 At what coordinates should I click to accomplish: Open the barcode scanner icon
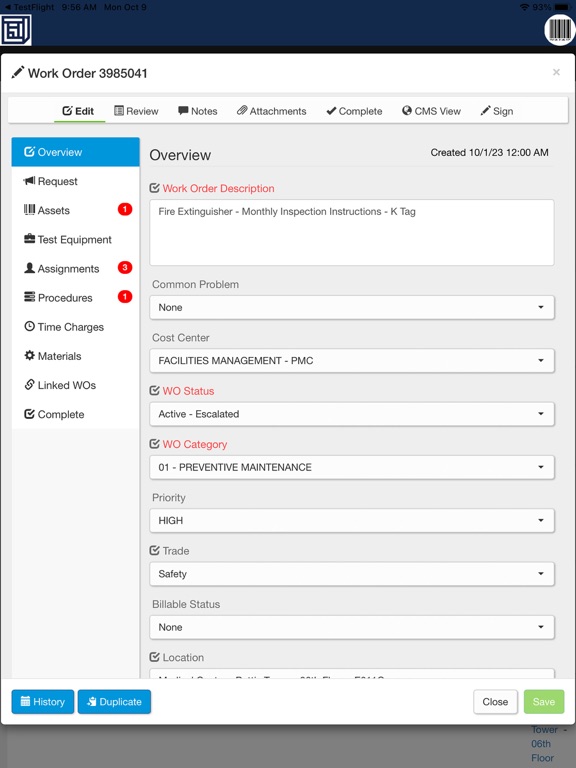pyautogui.click(x=560, y=30)
